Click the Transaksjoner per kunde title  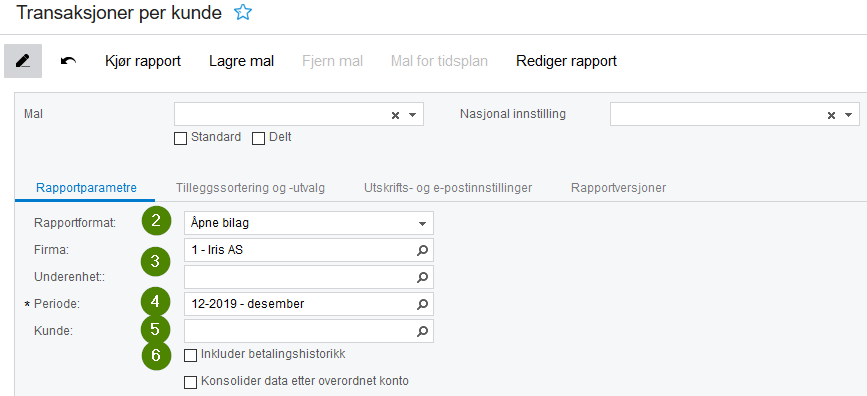coord(119,13)
